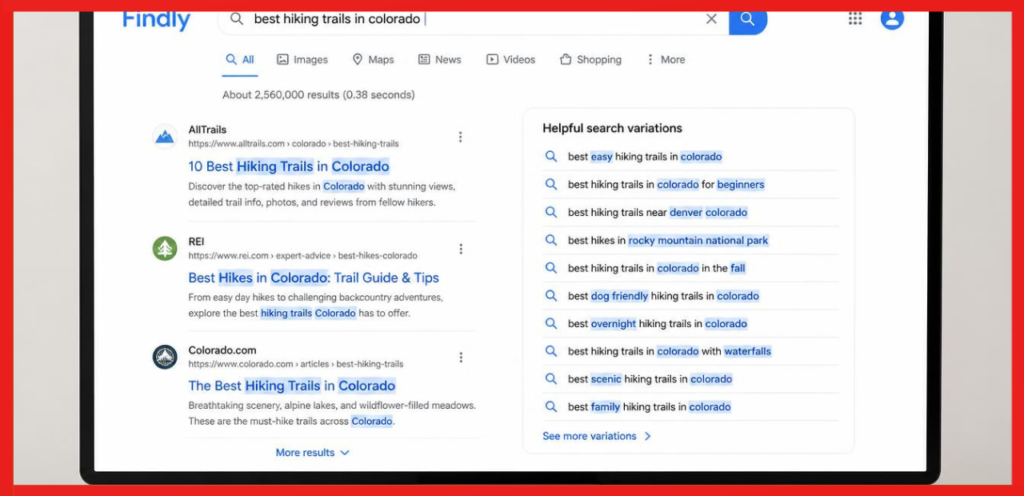1024x496 pixels.
Task: Switch to the Videos tab
Action: click(x=511, y=59)
